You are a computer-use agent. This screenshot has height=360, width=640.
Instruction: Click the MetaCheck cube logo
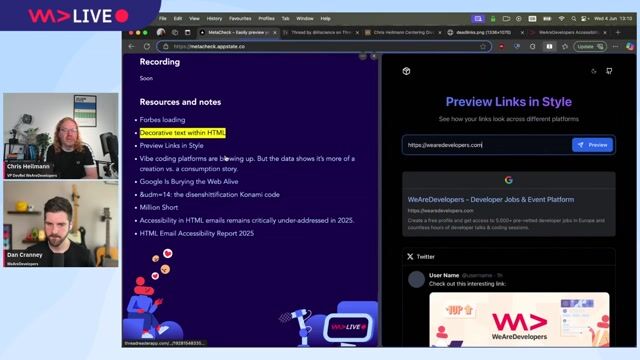point(406,71)
